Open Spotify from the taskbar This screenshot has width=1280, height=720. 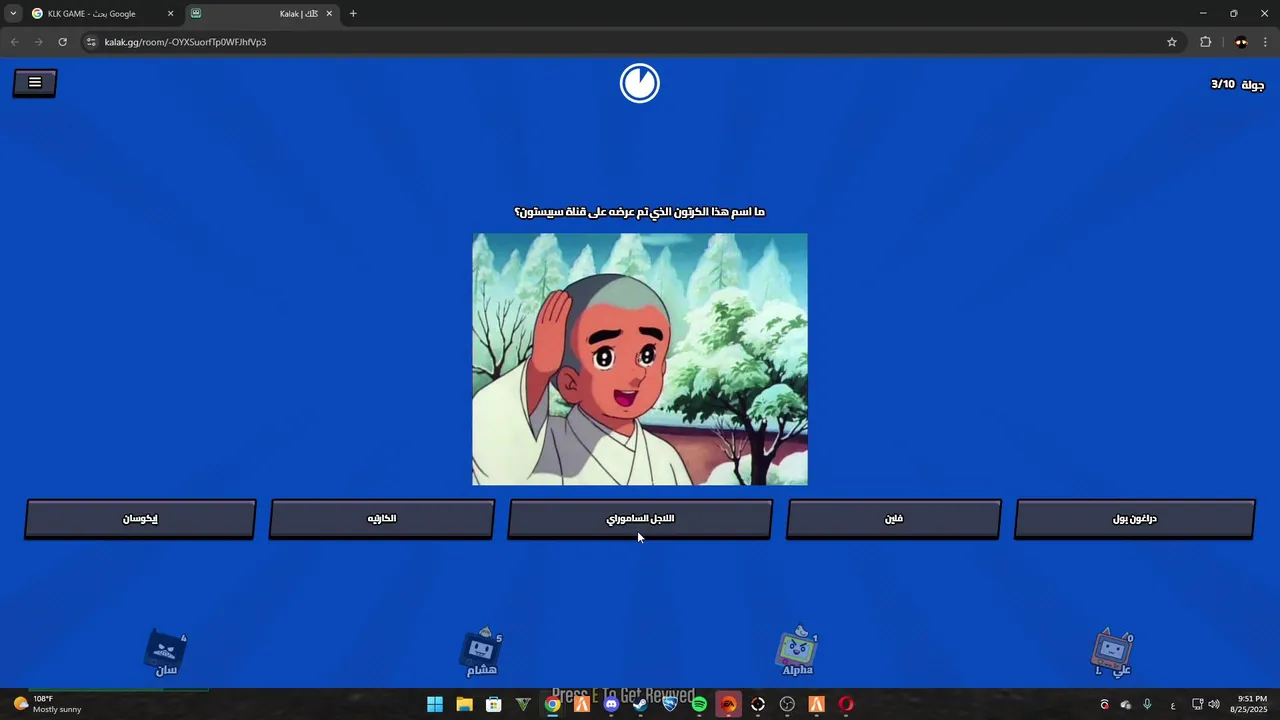pos(699,704)
